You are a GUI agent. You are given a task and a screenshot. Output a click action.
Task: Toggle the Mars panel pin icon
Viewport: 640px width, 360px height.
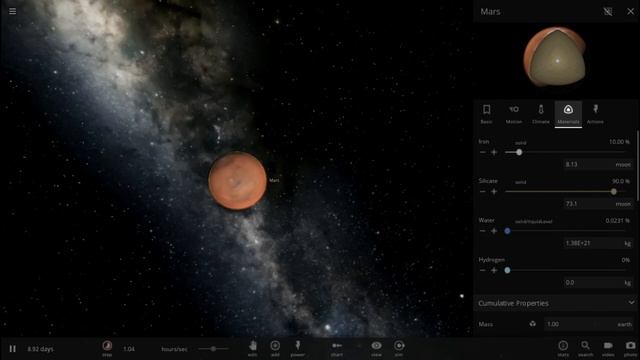[x=608, y=11]
